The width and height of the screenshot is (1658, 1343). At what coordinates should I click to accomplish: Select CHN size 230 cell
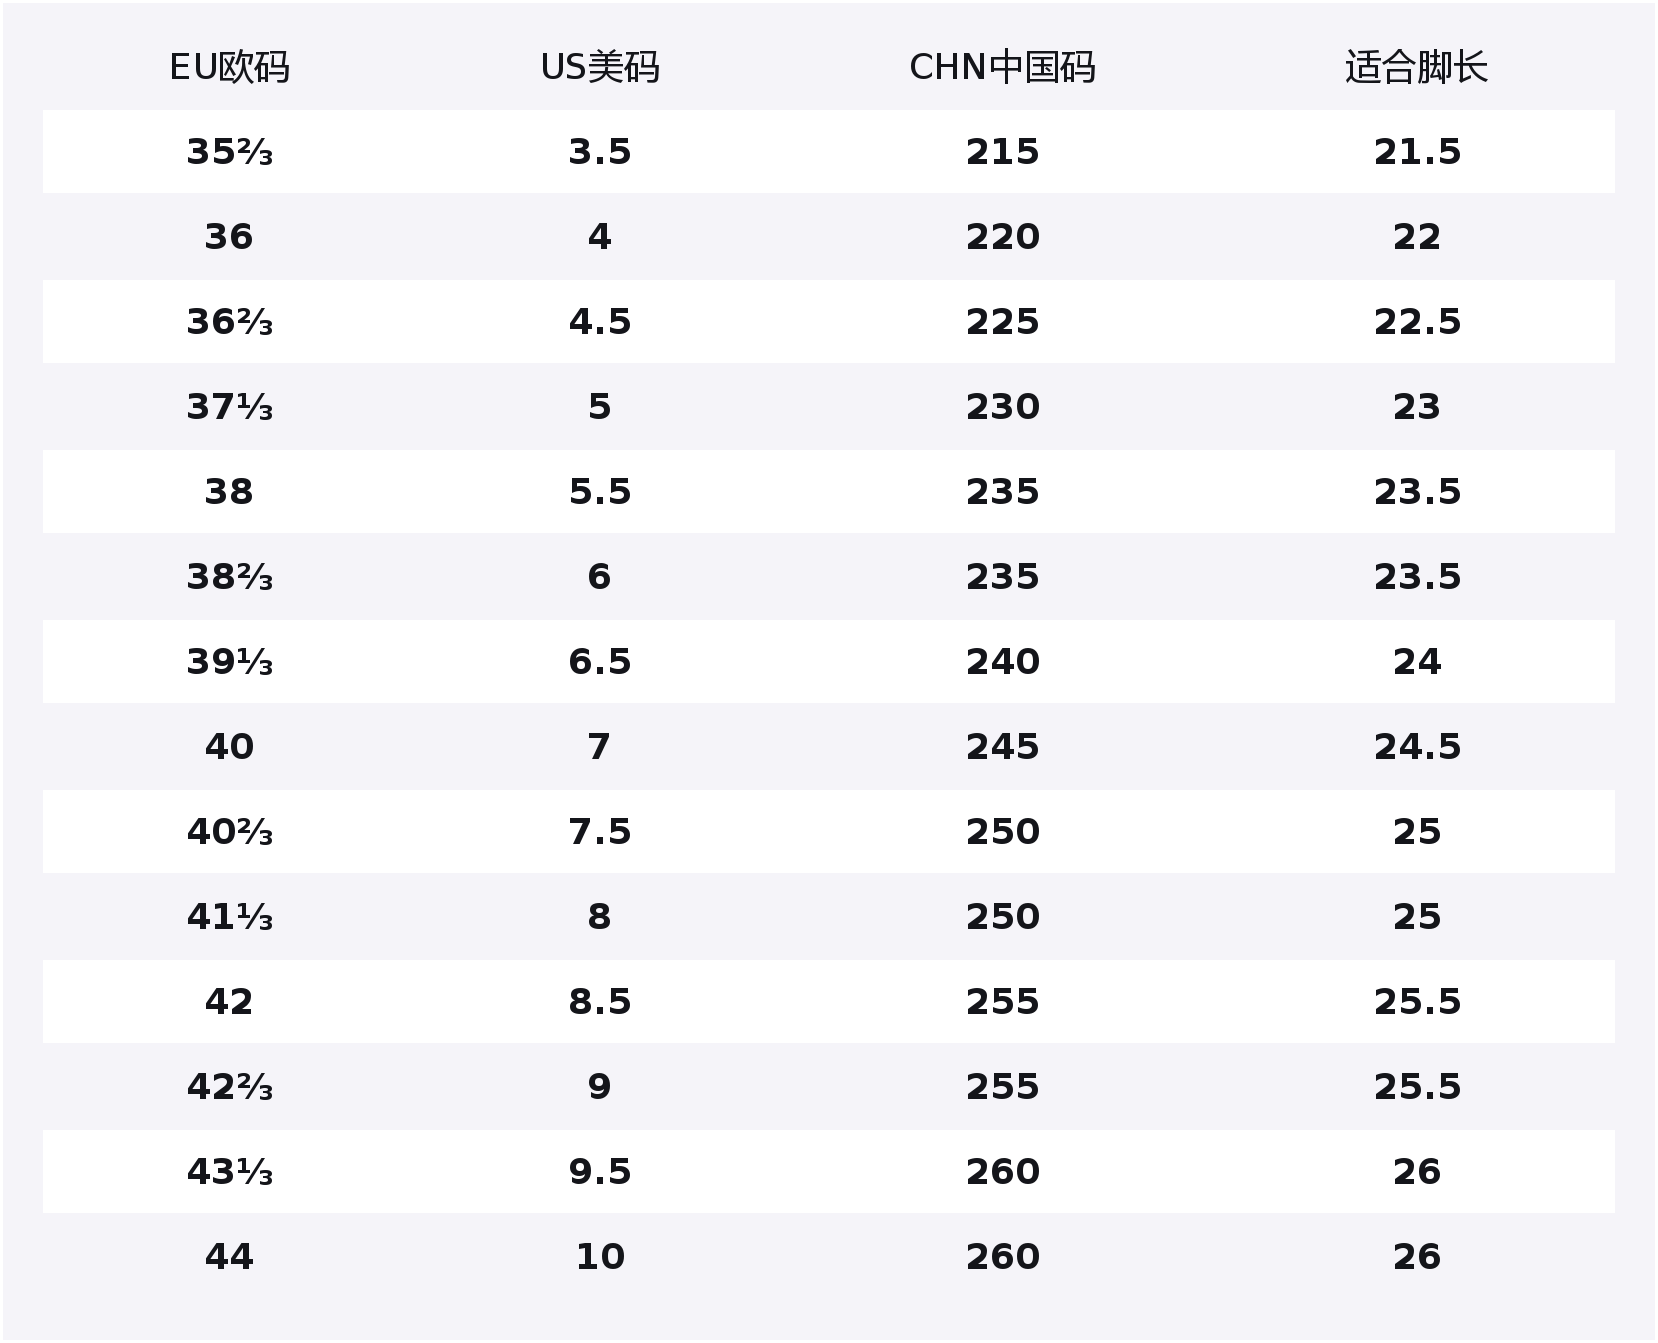1002,407
